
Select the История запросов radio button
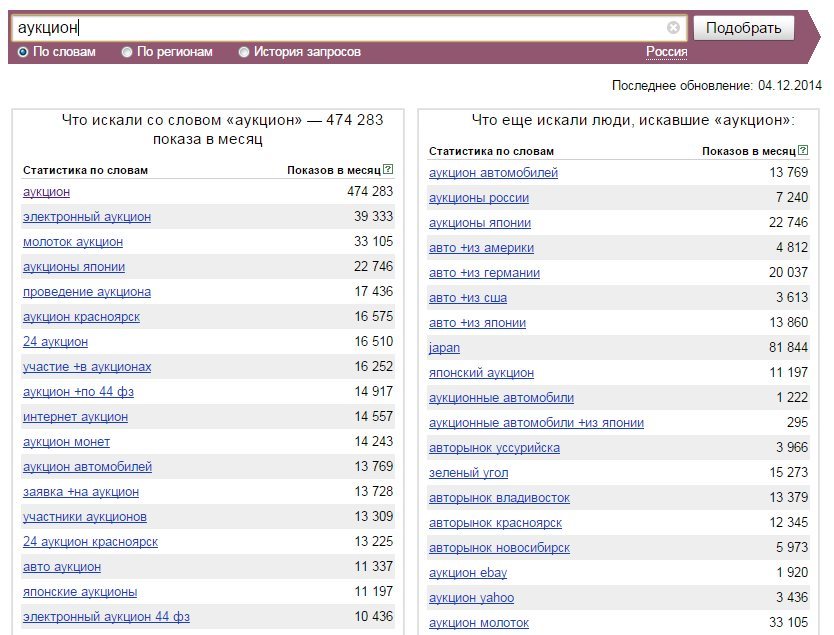[244, 52]
